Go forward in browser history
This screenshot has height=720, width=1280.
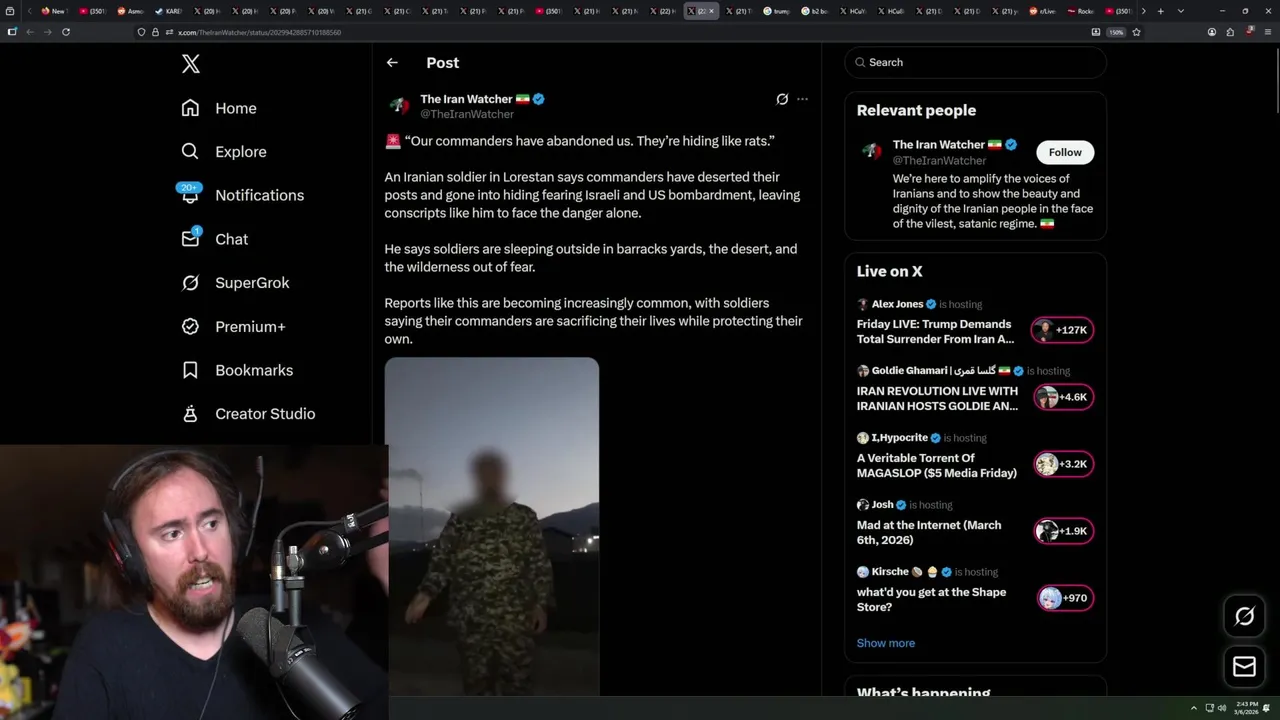pos(47,32)
